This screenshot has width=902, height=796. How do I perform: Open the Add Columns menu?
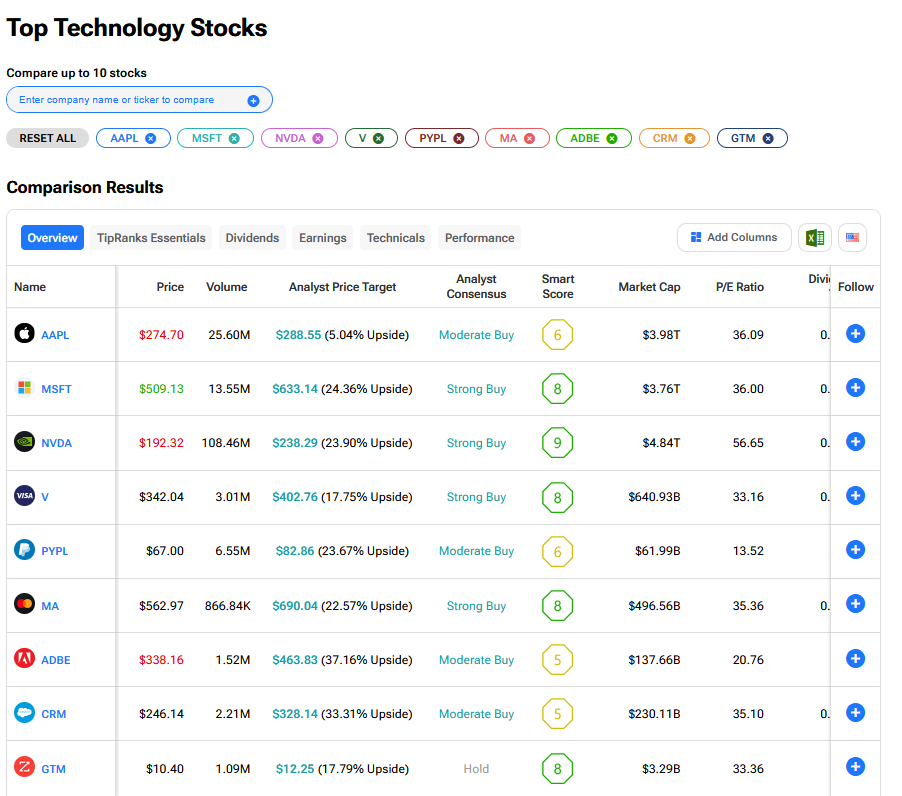[x=734, y=238]
